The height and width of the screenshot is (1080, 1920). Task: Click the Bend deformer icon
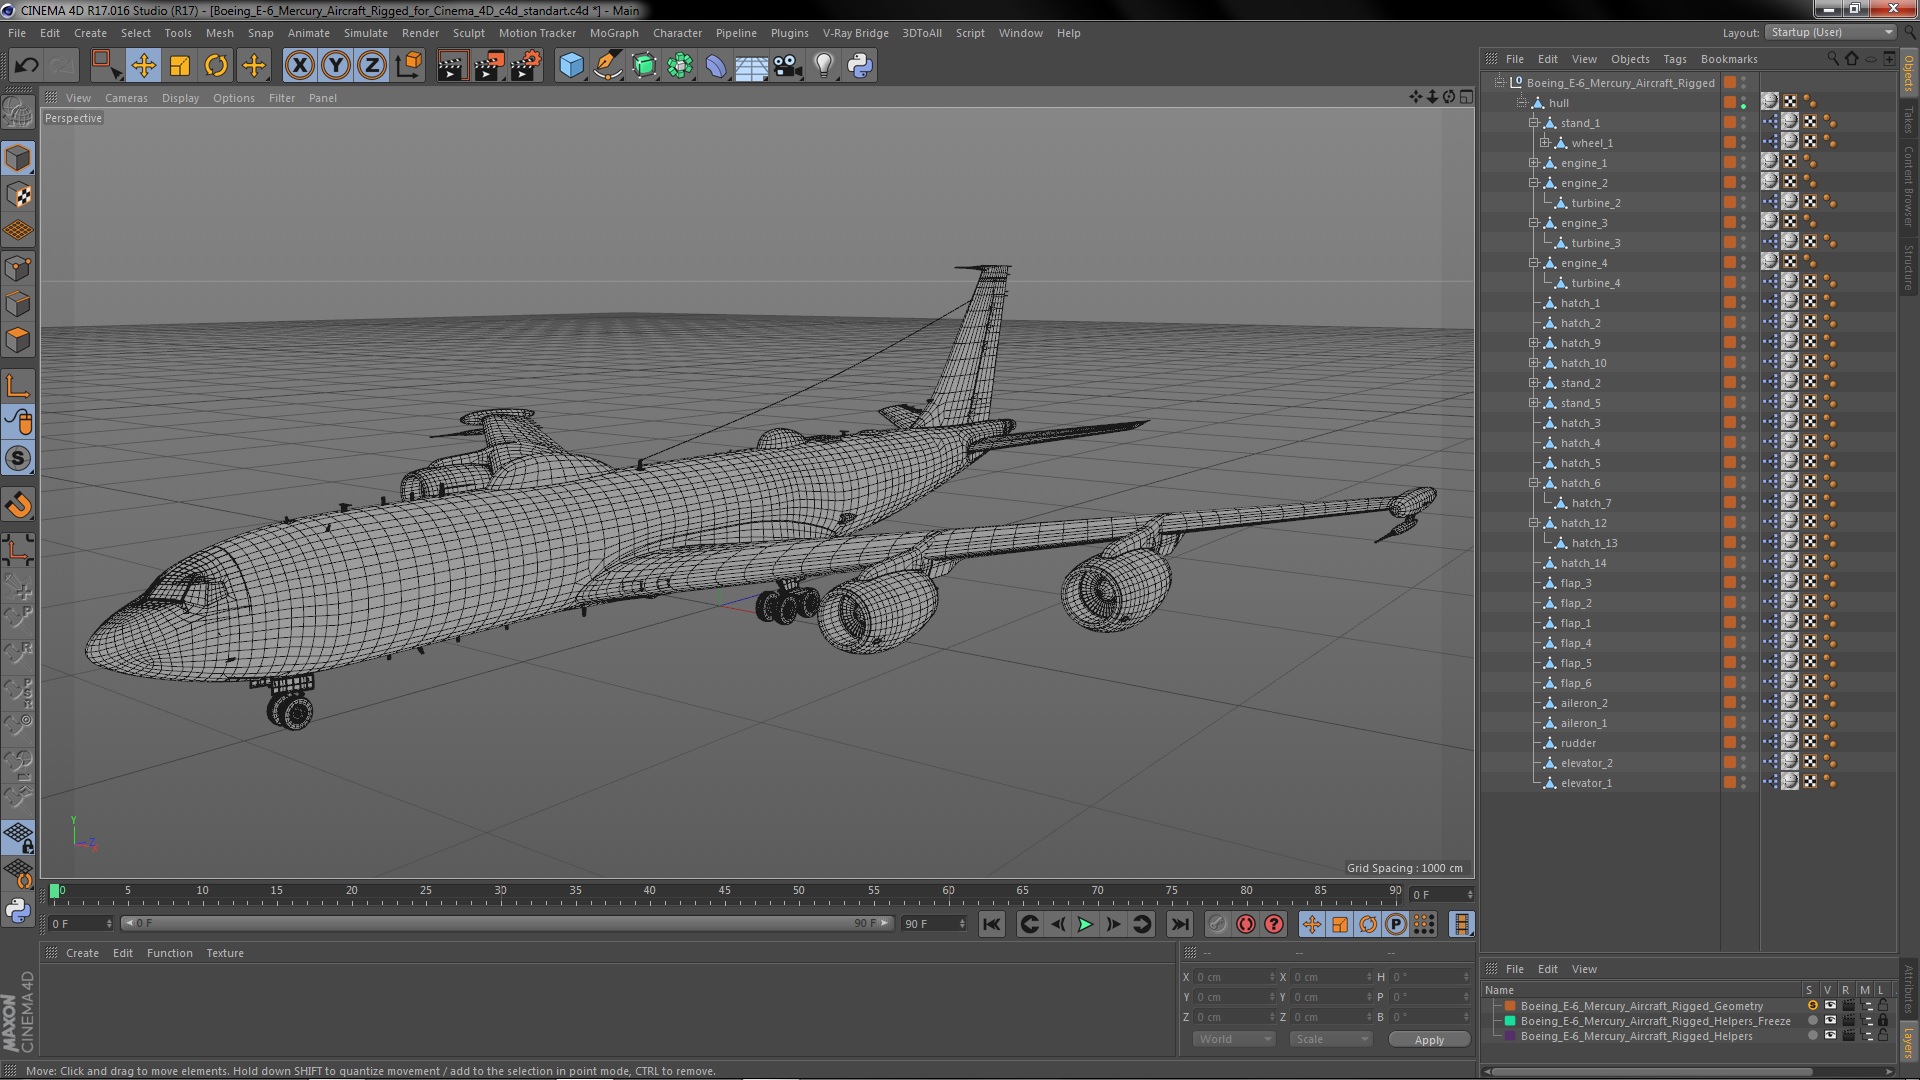coord(716,66)
